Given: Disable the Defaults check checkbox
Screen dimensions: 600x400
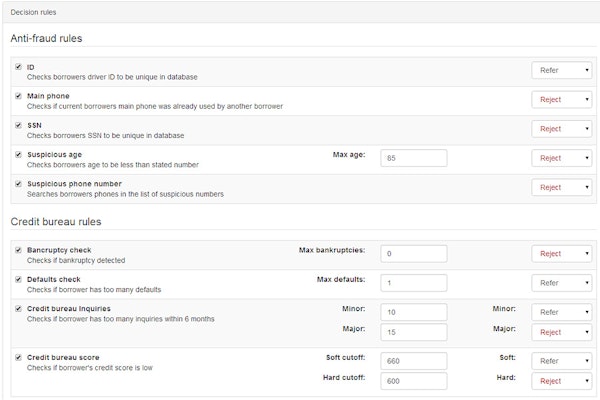Looking at the screenshot, I should 18,279.
